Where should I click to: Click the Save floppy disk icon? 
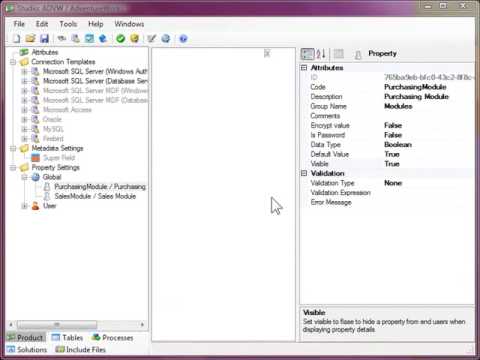44,39
